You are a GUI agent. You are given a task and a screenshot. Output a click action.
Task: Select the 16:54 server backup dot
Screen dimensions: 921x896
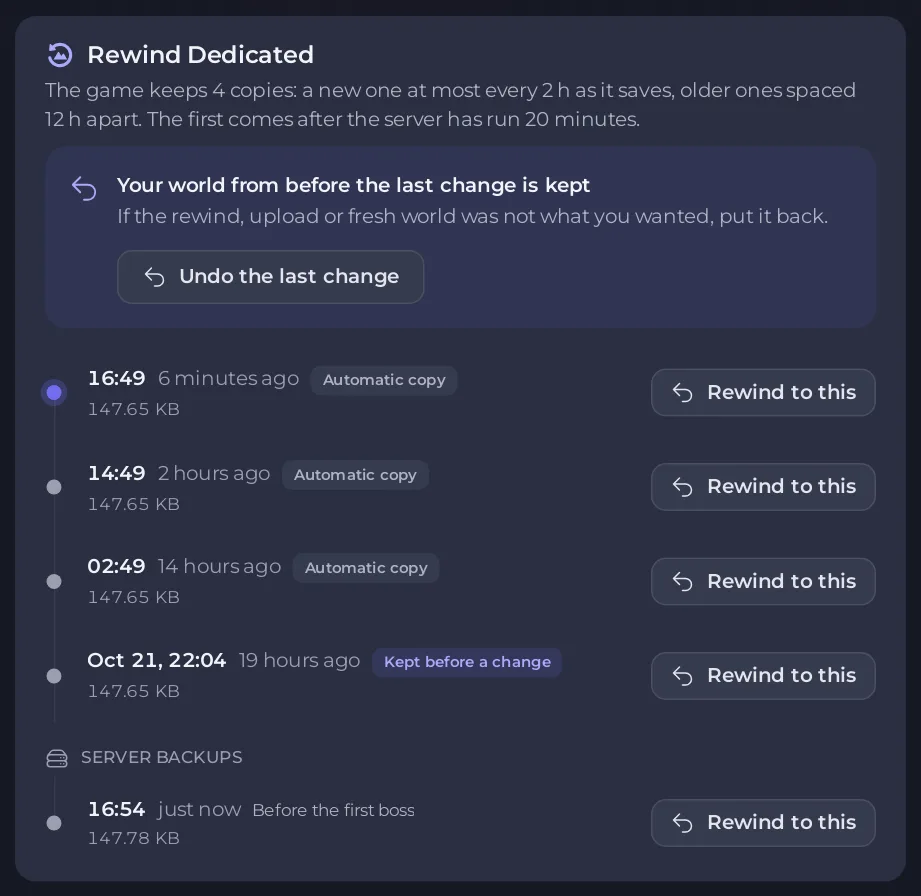(54, 823)
